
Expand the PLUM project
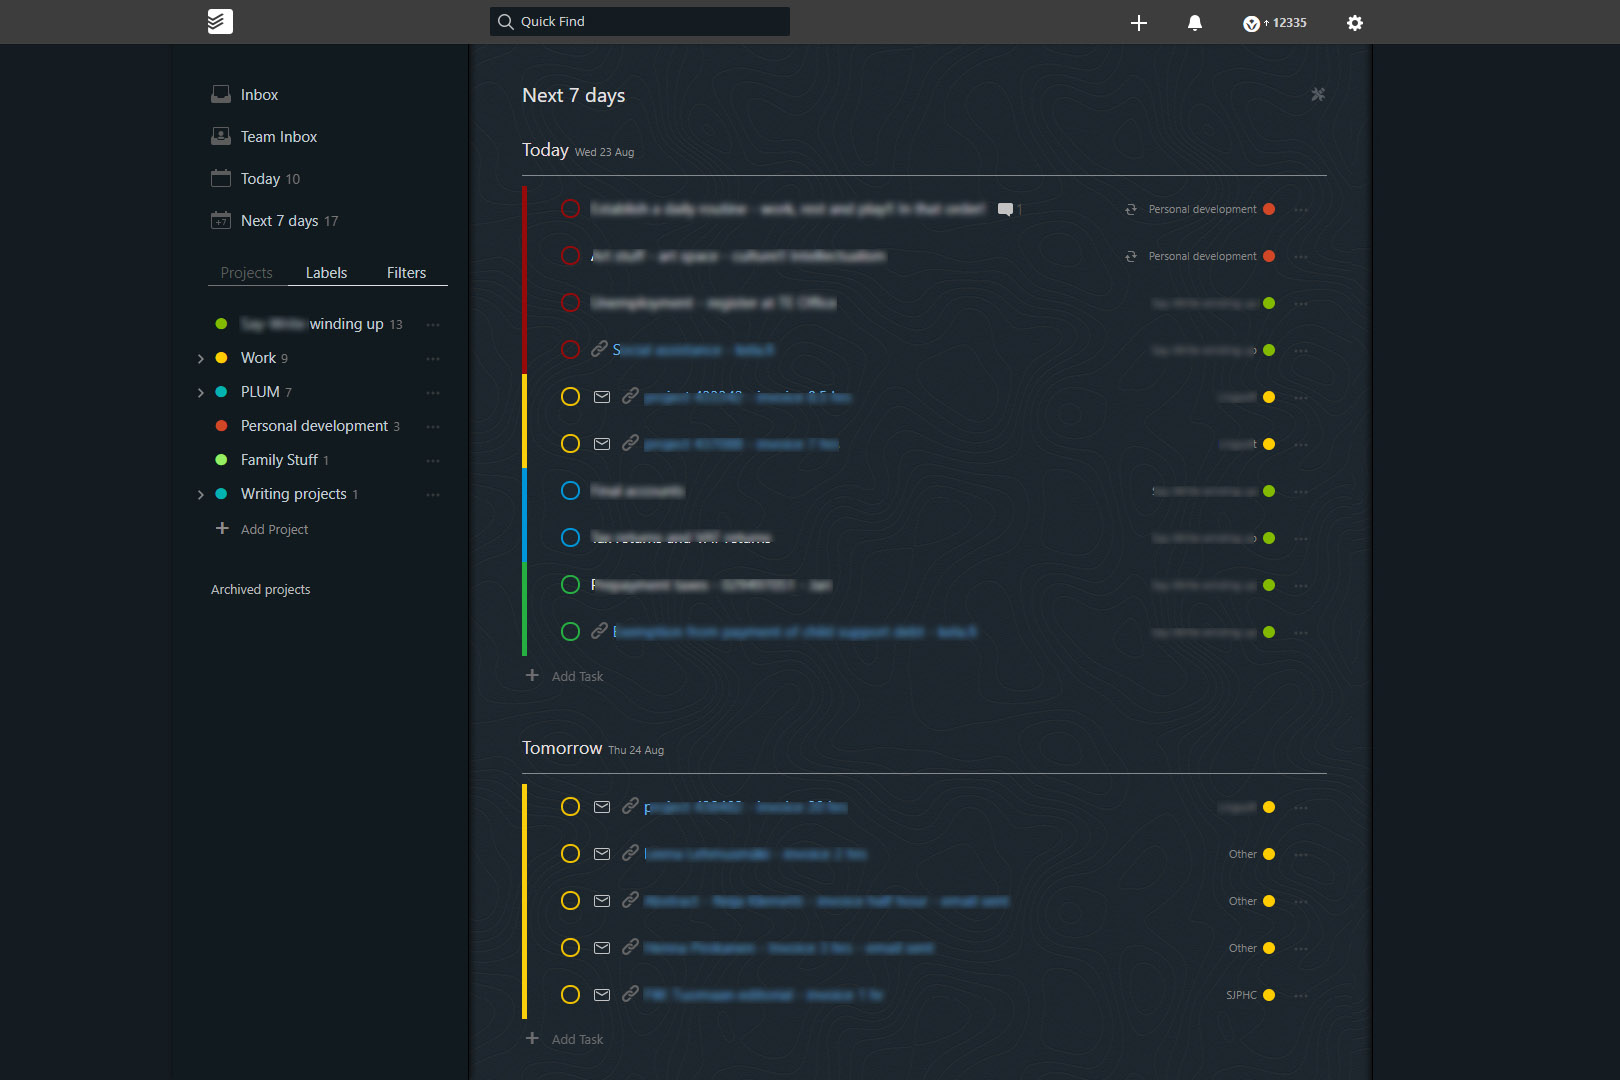pyautogui.click(x=201, y=393)
